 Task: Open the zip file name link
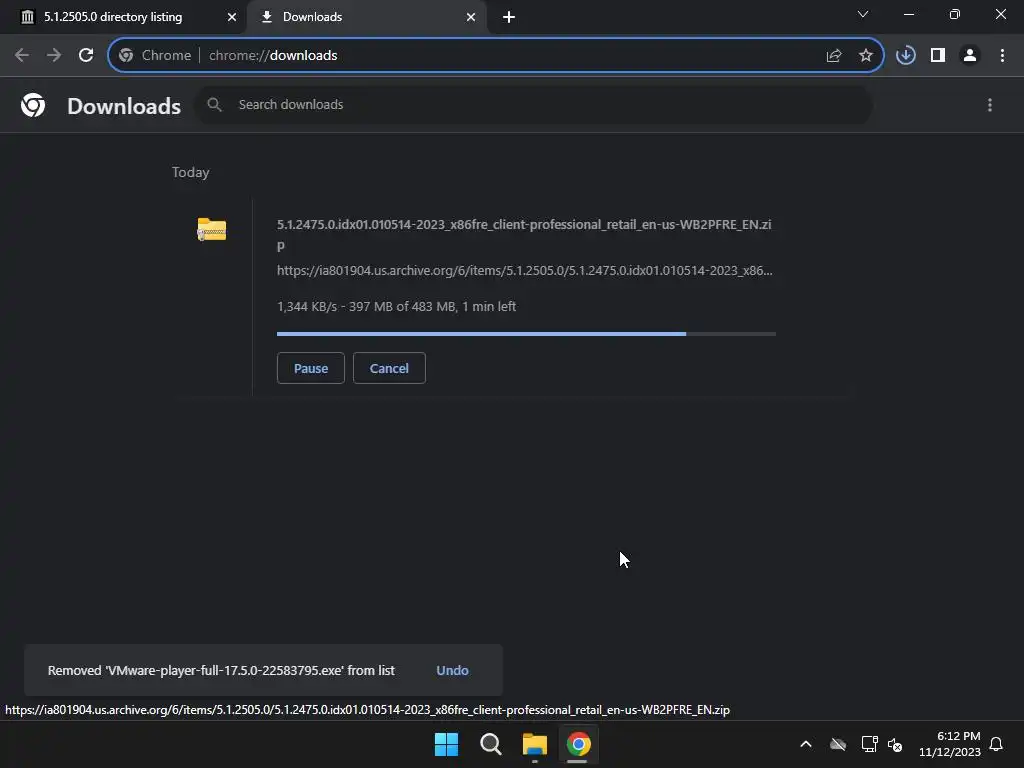(524, 234)
